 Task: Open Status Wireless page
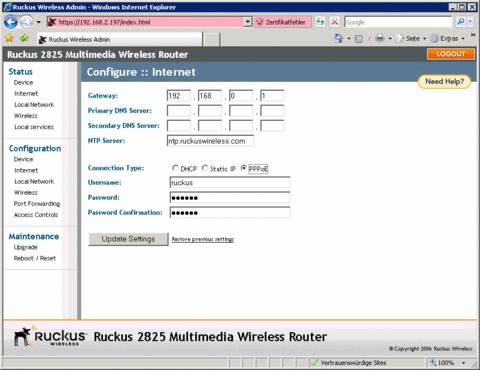[26, 116]
